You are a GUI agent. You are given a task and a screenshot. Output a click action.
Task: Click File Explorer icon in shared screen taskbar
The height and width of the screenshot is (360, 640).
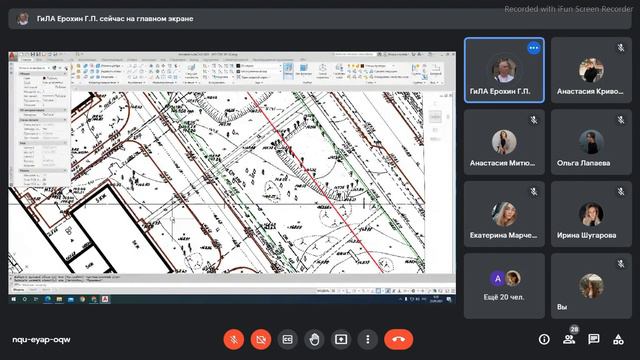point(59,299)
